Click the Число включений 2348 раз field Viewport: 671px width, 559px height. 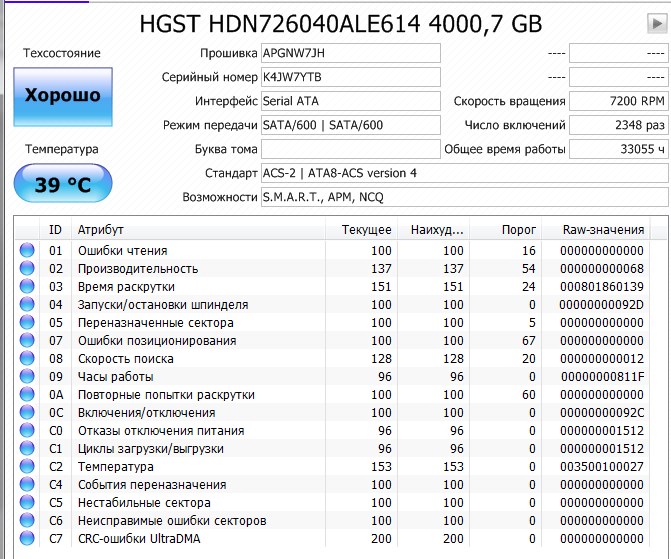pos(618,125)
